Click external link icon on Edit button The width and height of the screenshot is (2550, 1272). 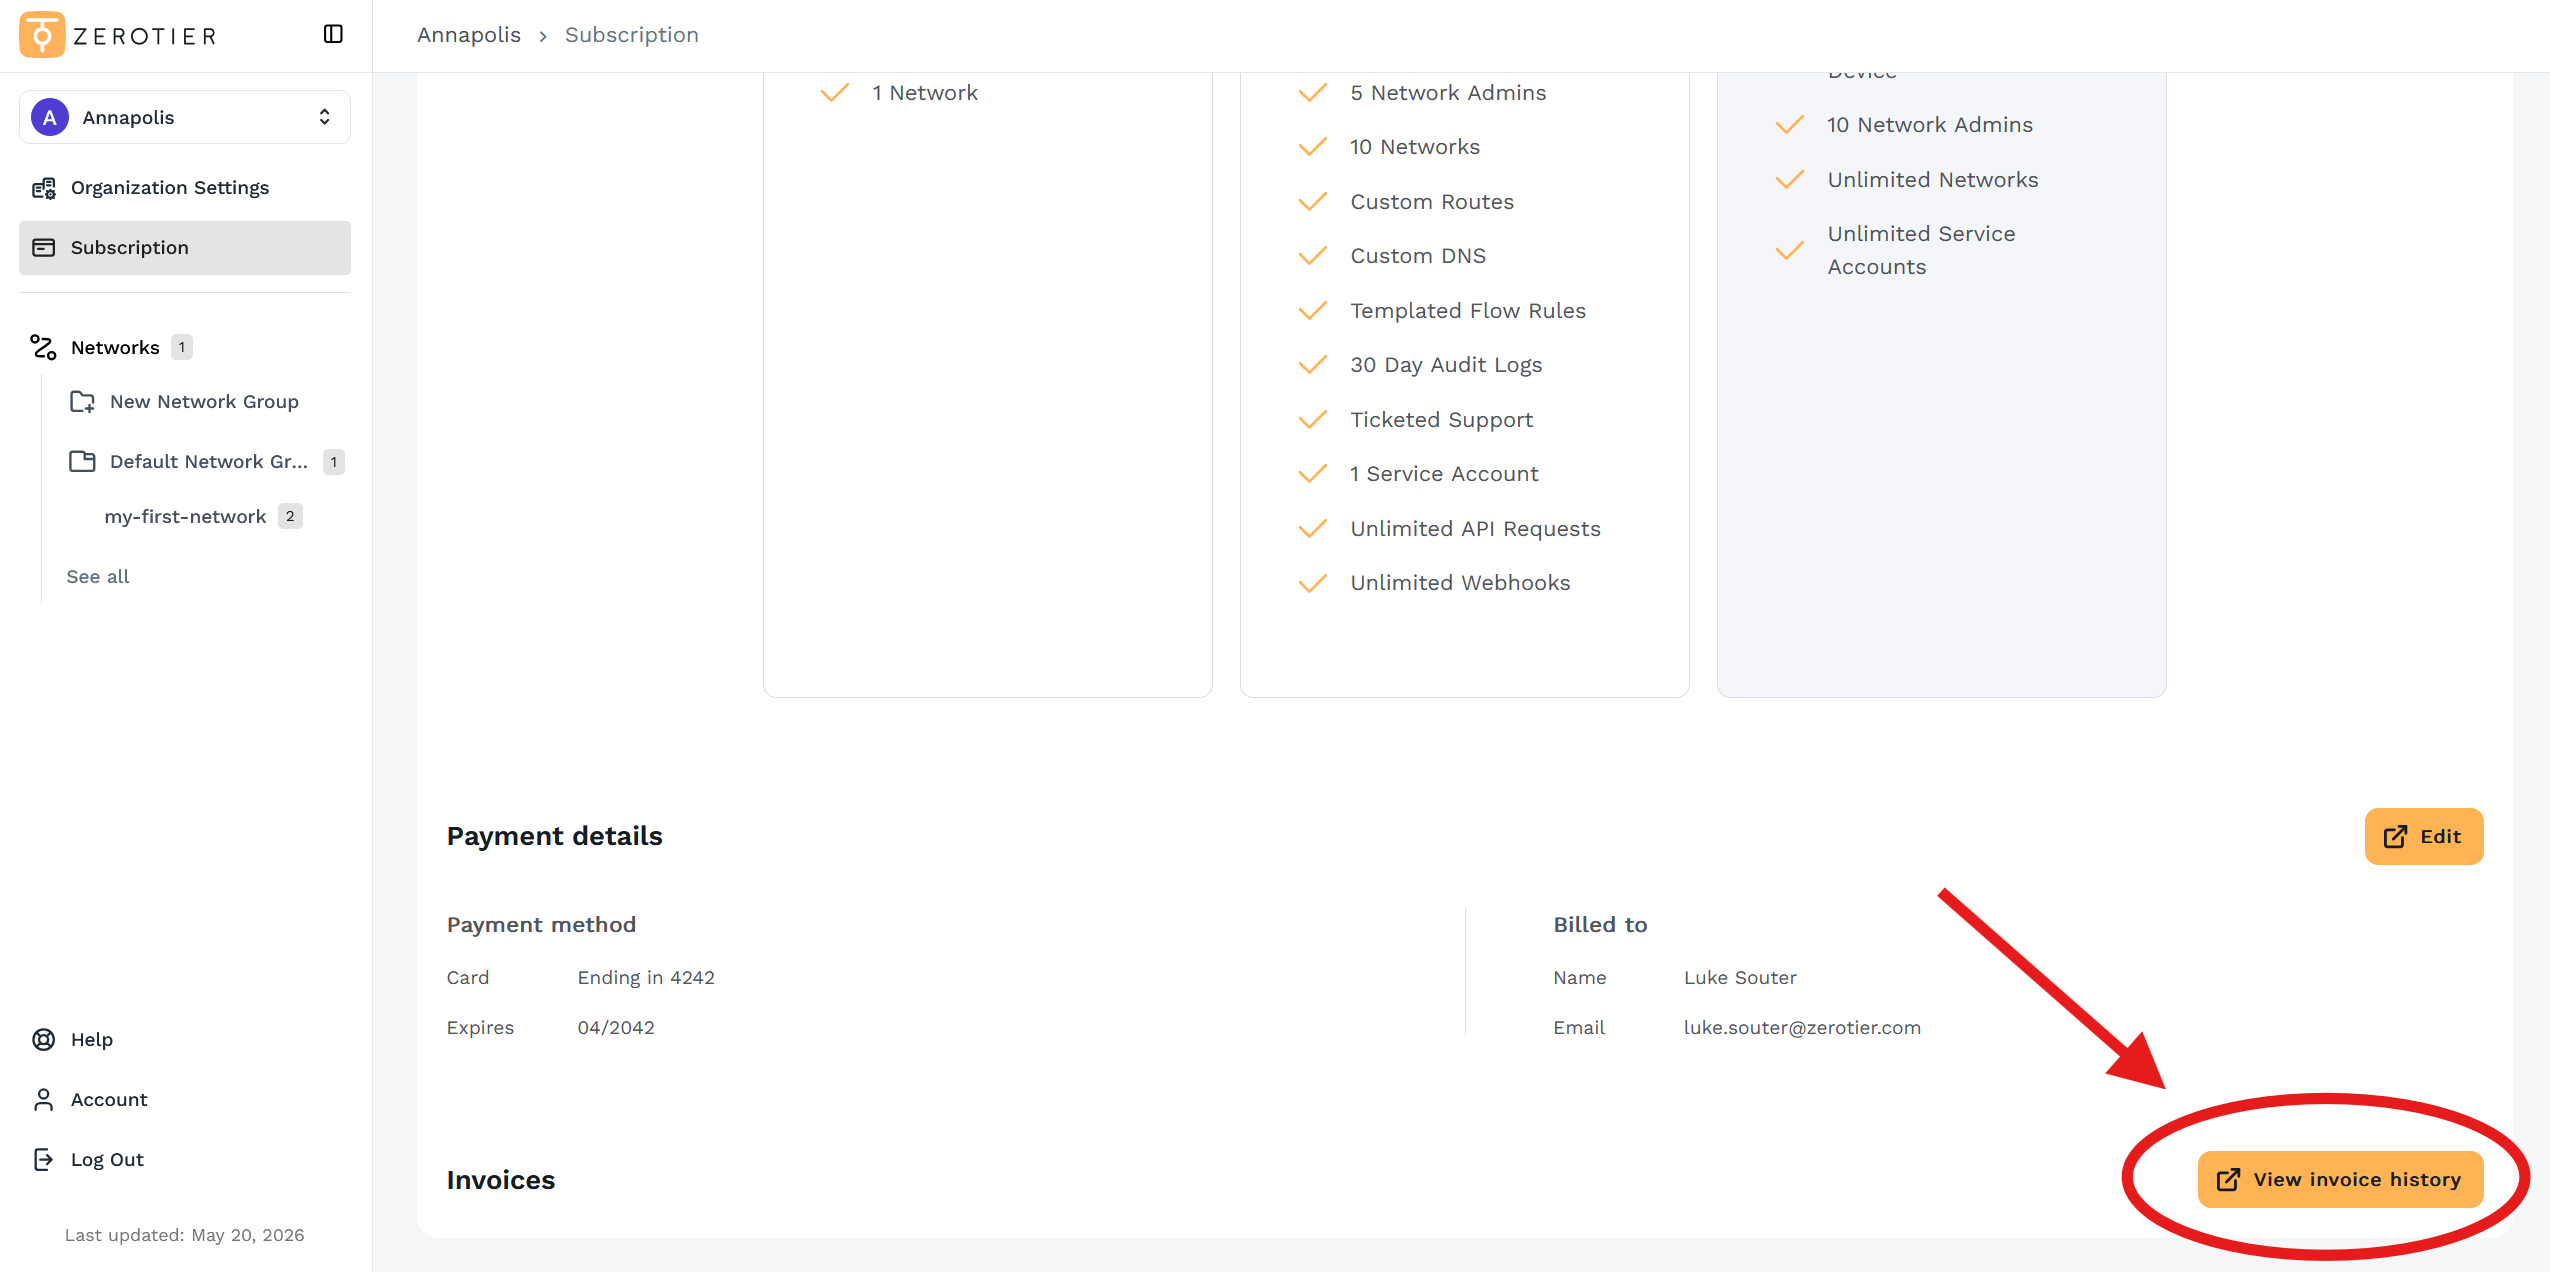(2396, 837)
